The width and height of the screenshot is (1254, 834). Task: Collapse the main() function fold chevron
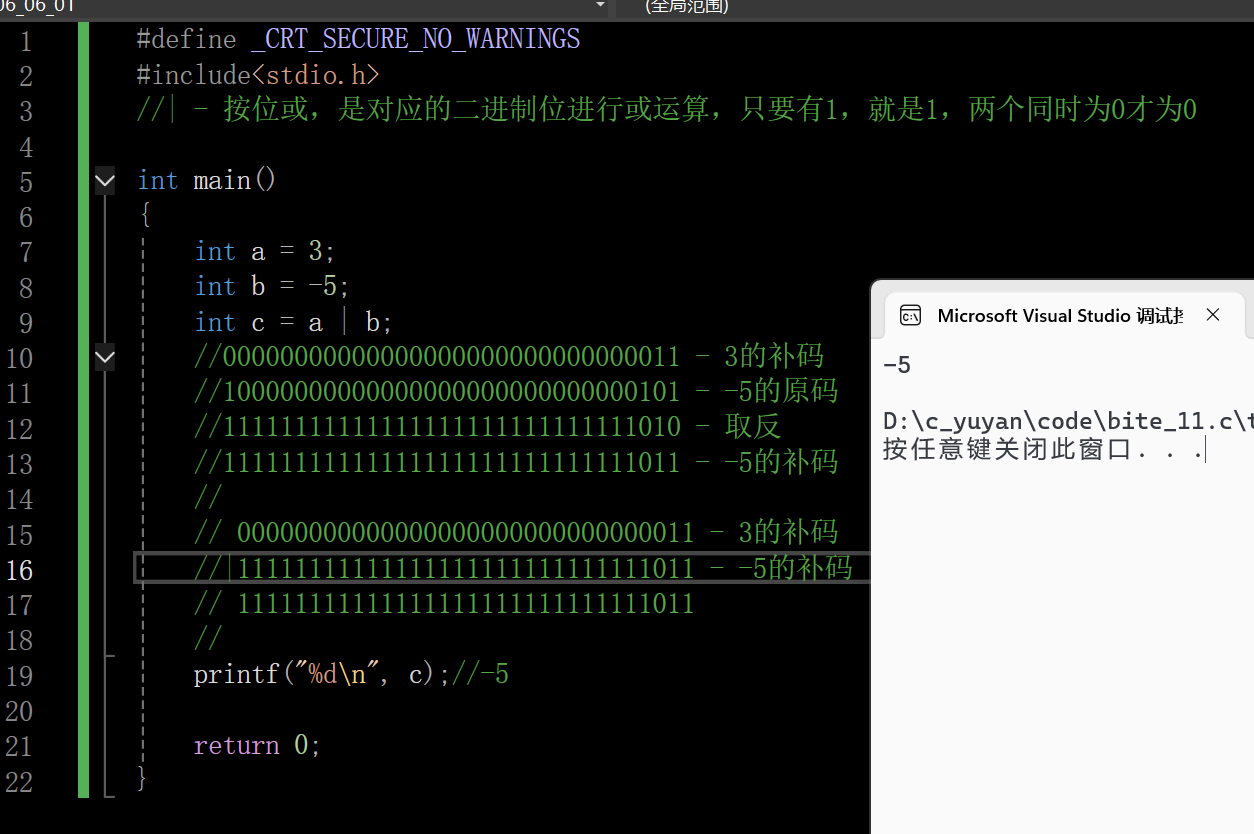[x=105, y=181]
